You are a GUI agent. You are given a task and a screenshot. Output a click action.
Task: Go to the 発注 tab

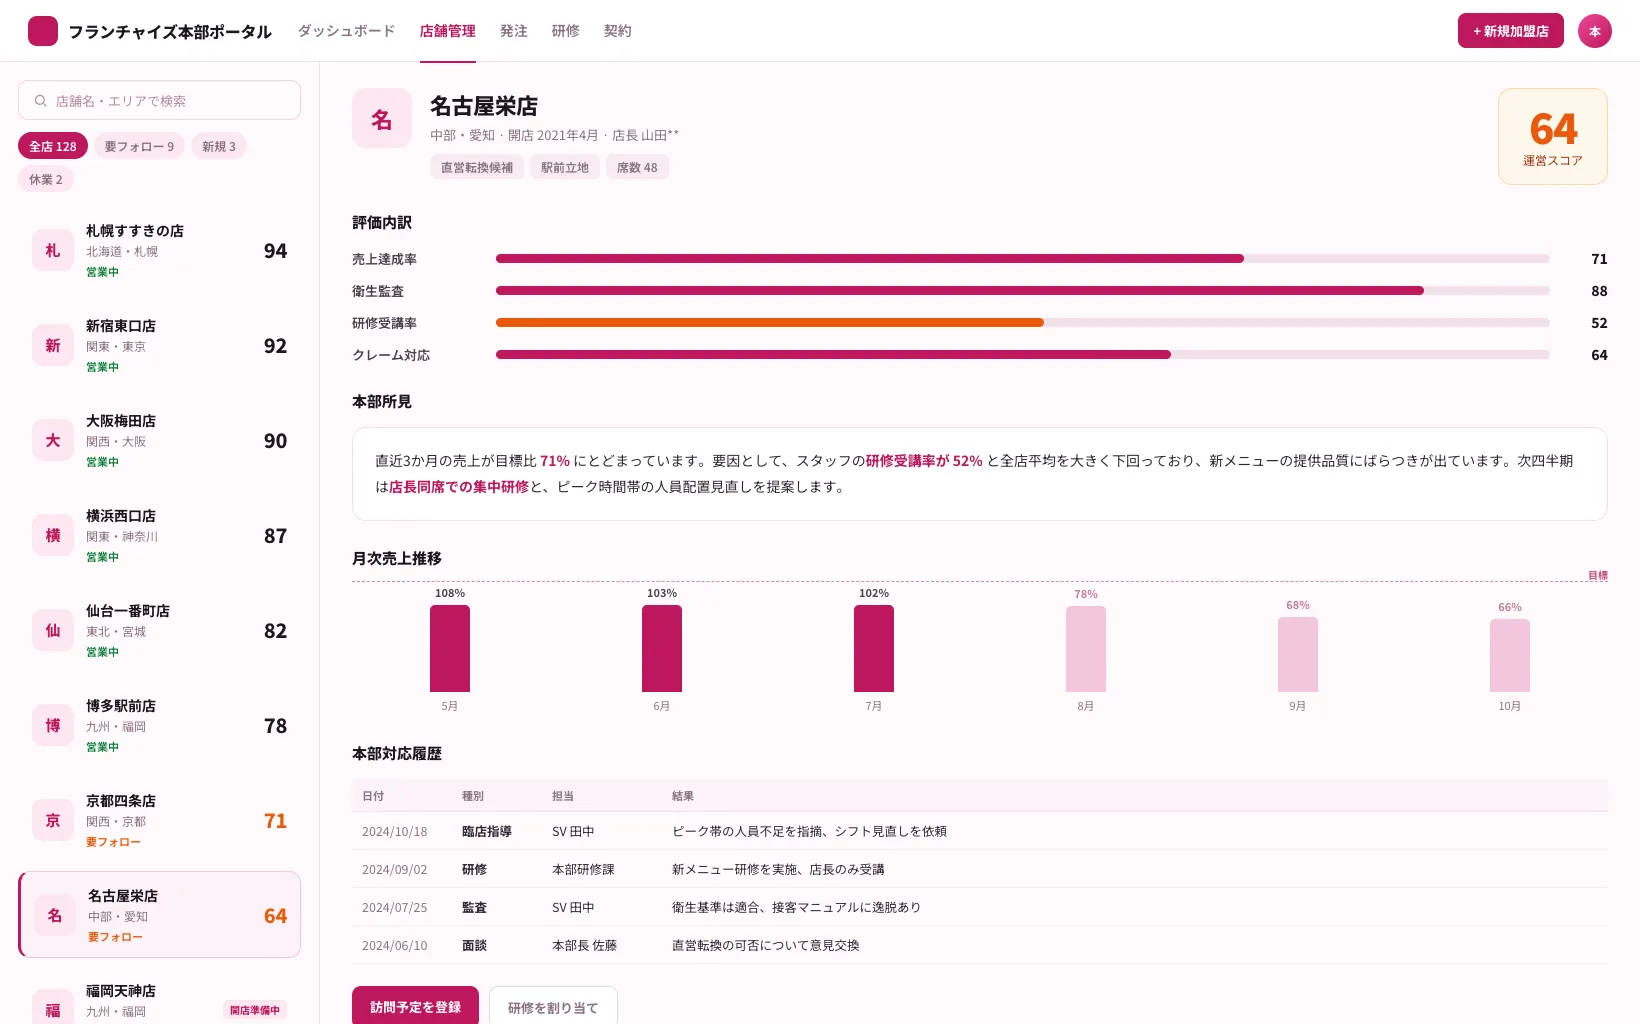coord(514,31)
